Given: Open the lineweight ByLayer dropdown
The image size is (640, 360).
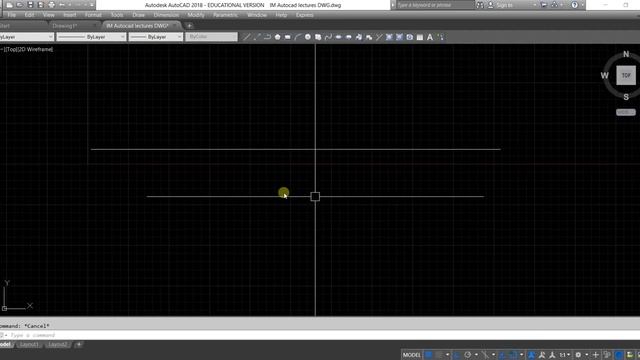Looking at the screenshot, I should 156,37.
